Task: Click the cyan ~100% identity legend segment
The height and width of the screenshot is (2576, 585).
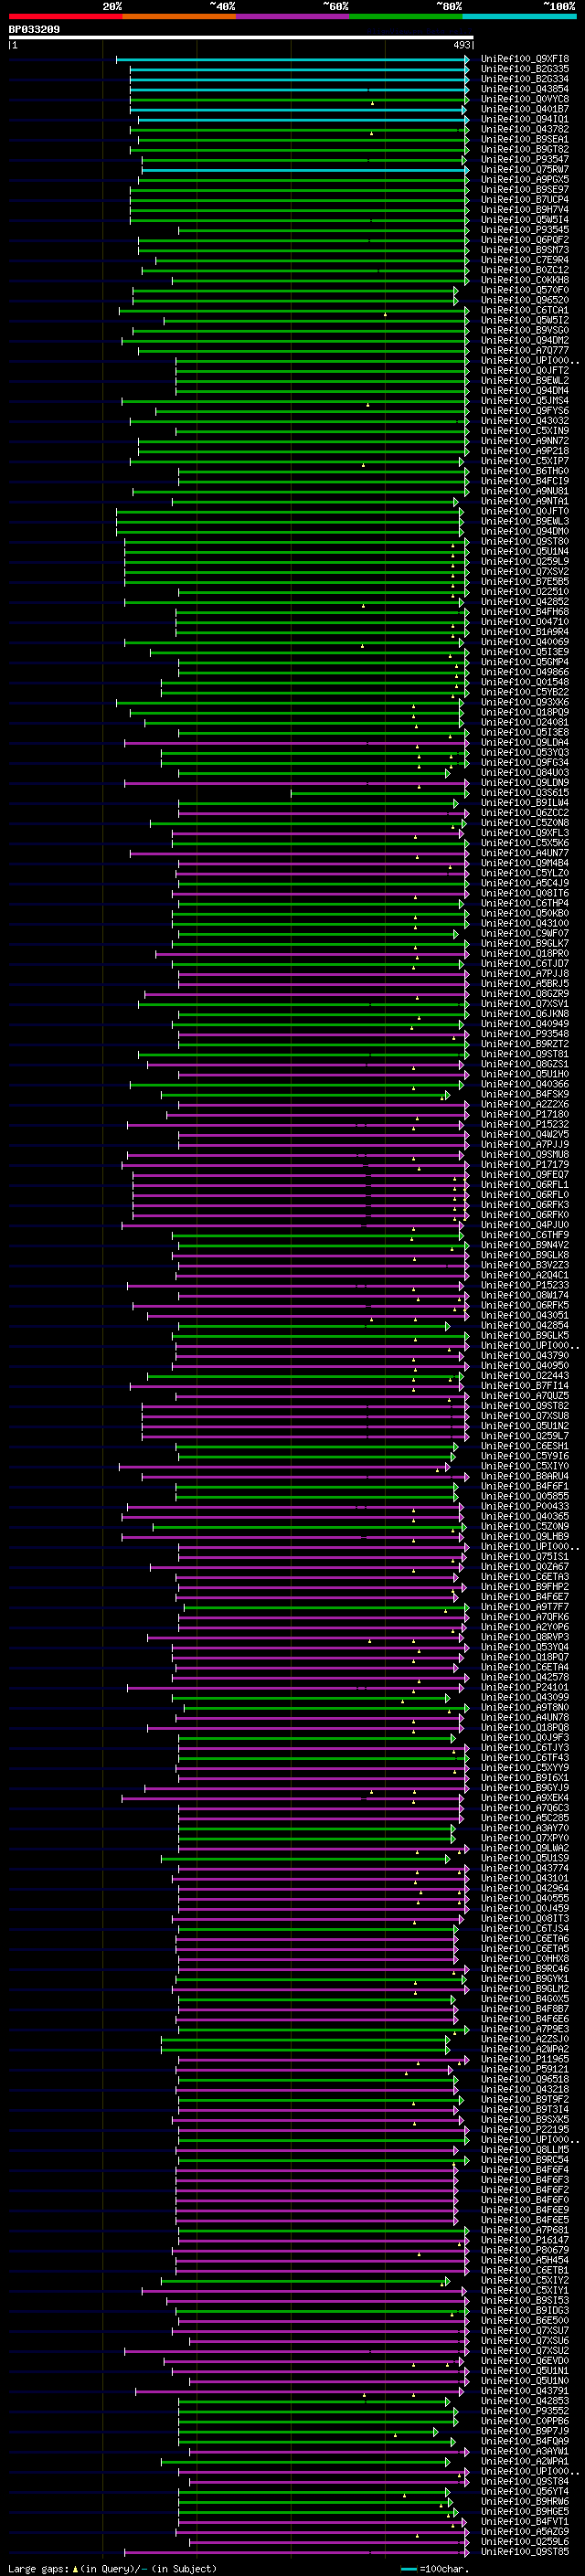Action: pyautogui.click(x=519, y=16)
